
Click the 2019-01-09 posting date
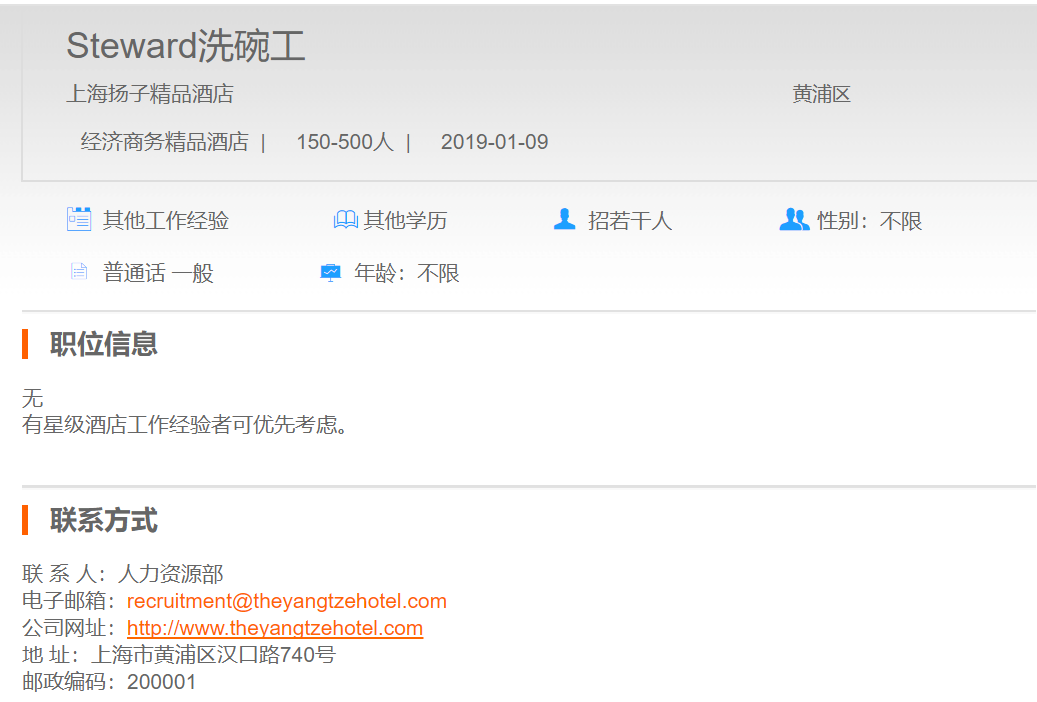click(494, 142)
